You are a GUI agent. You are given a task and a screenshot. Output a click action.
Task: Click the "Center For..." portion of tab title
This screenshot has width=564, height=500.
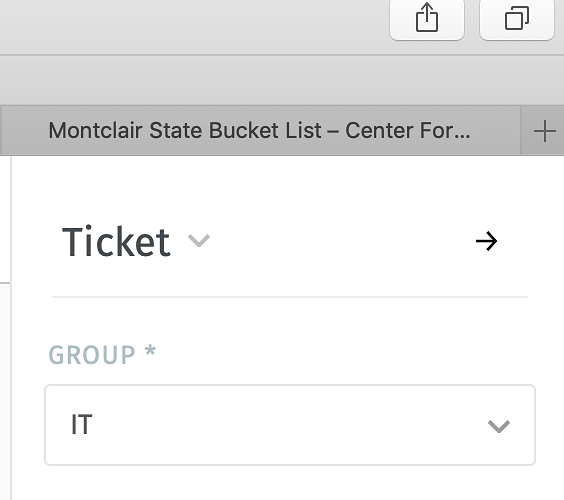point(408,130)
